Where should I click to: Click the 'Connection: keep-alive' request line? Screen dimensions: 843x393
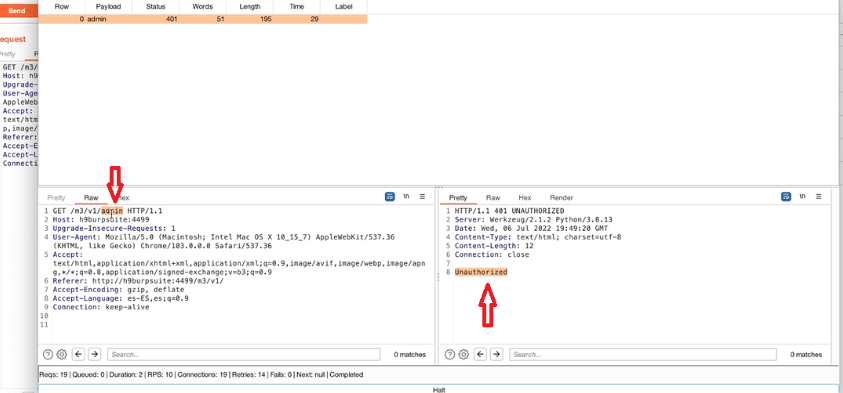click(101, 307)
